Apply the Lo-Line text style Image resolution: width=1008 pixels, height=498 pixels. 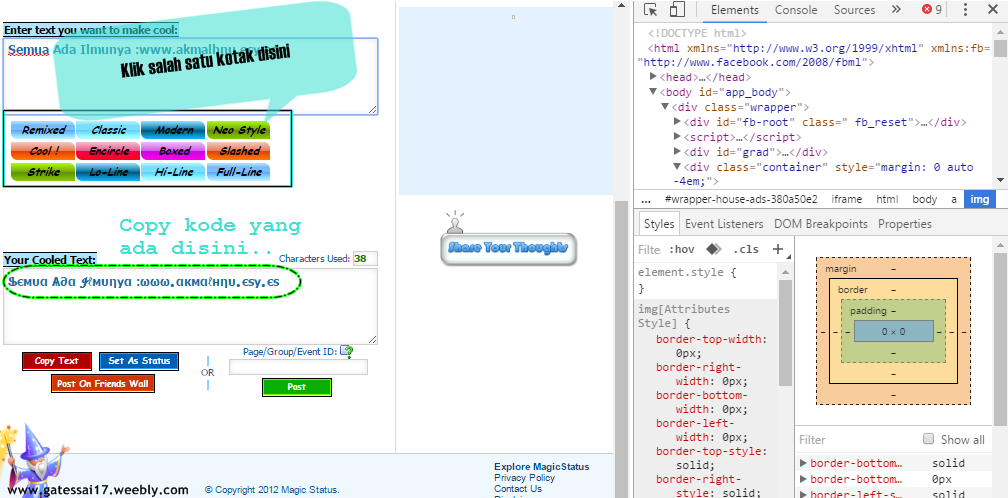point(108,172)
